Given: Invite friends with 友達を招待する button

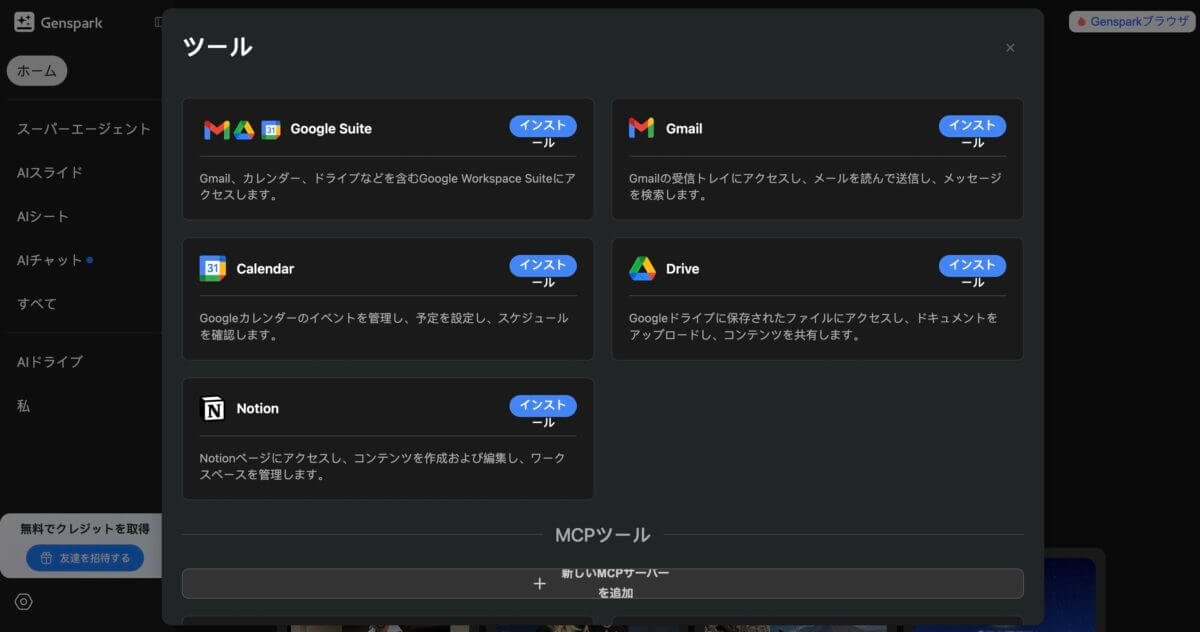Looking at the screenshot, I should (85, 558).
